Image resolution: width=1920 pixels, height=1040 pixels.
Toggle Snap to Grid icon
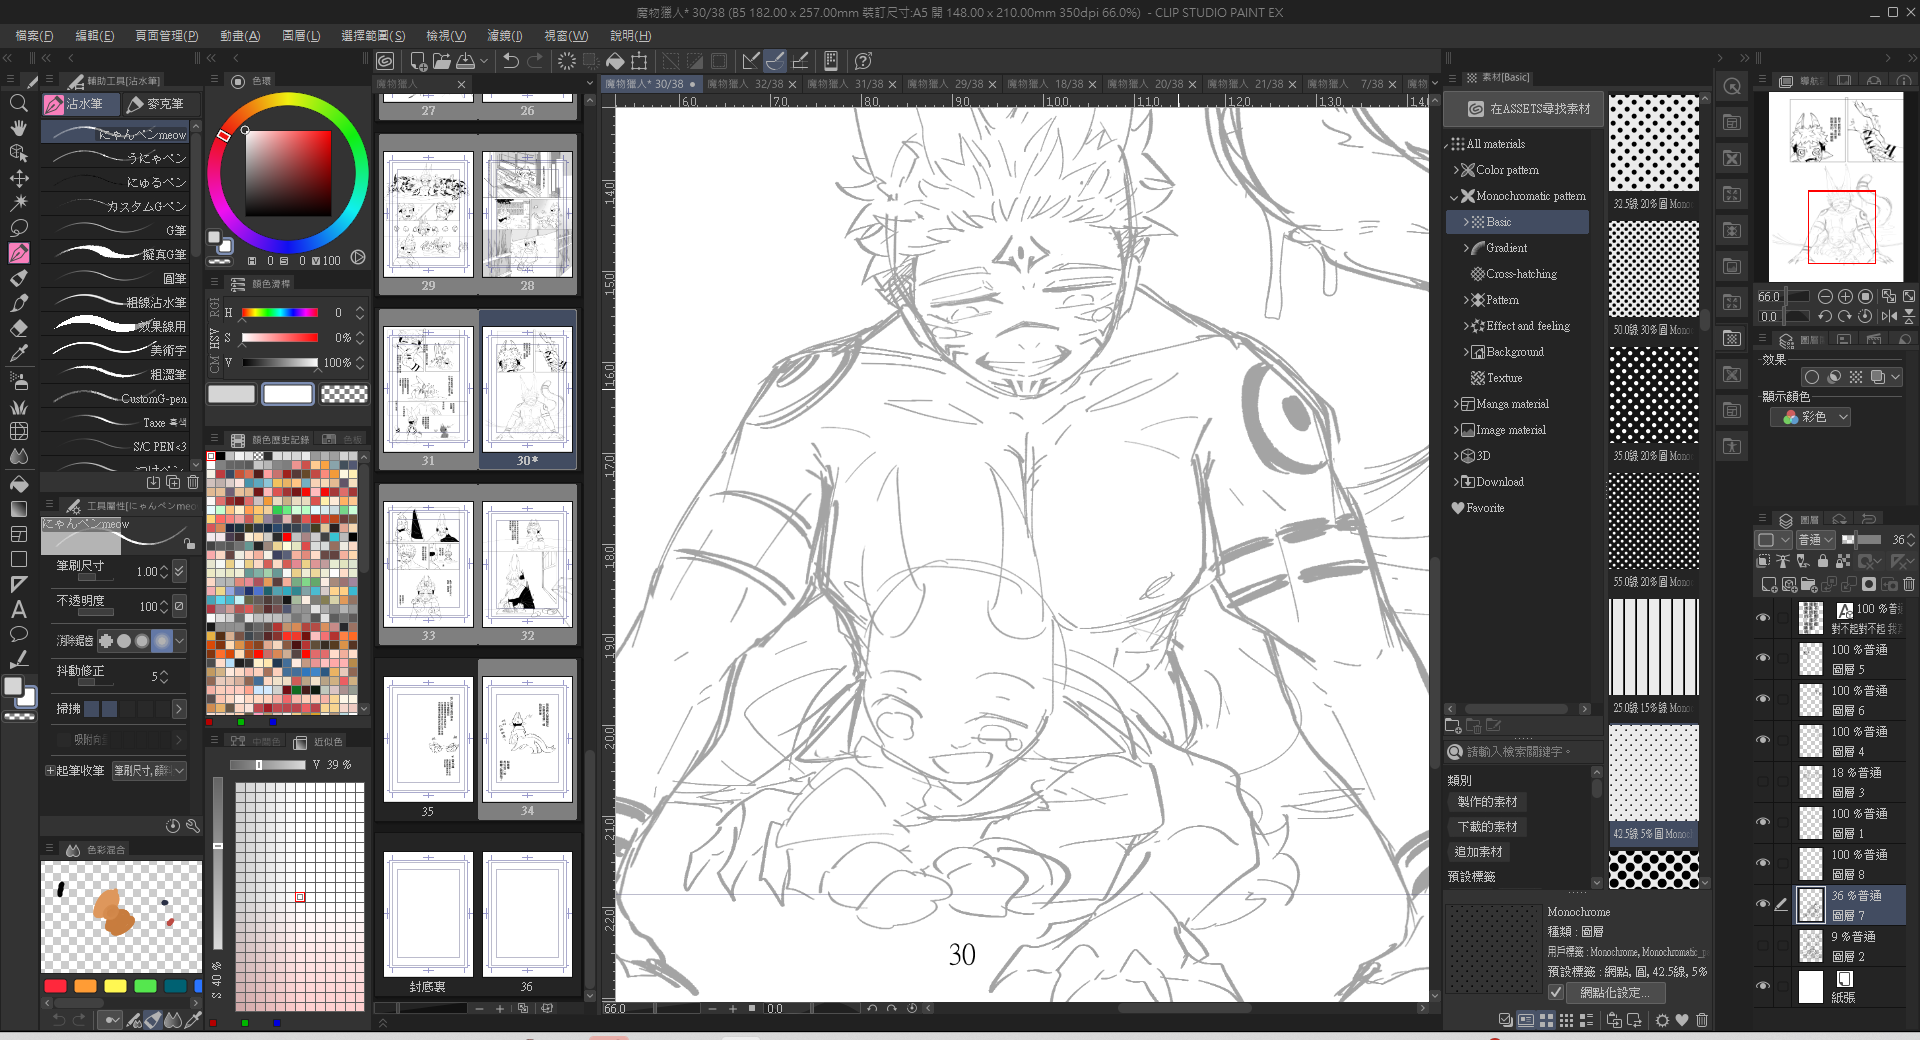800,61
